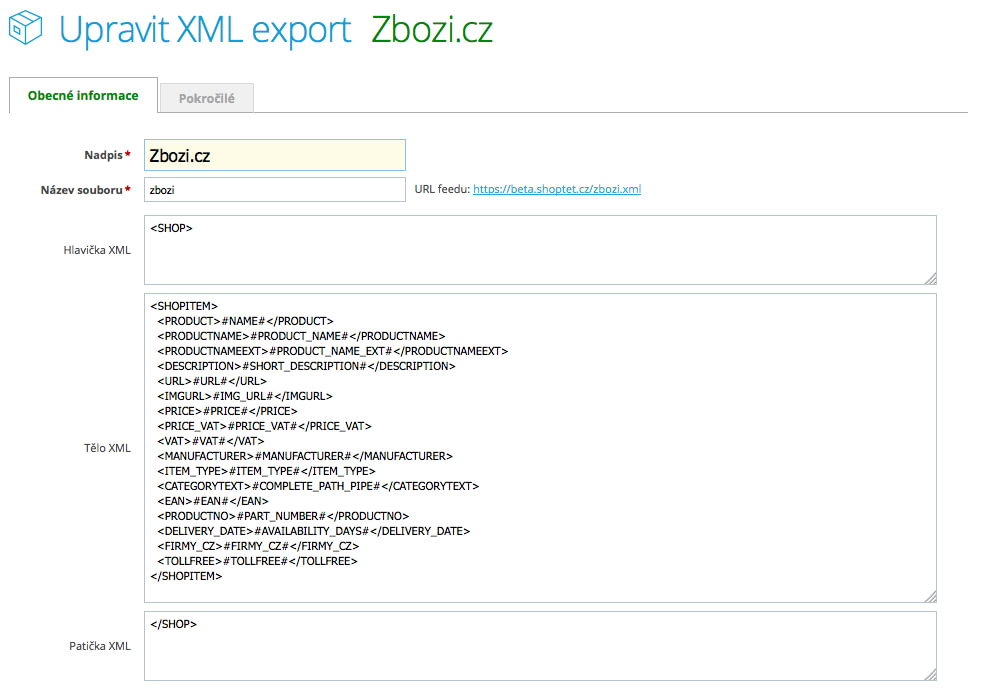This screenshot has width=985, height=696.
Task: Click inside the Patička XML textarea
Action: click(540, 646)
